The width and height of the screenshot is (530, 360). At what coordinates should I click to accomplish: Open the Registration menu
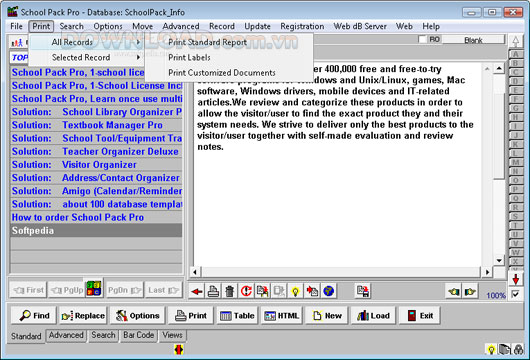click(302, 26)
